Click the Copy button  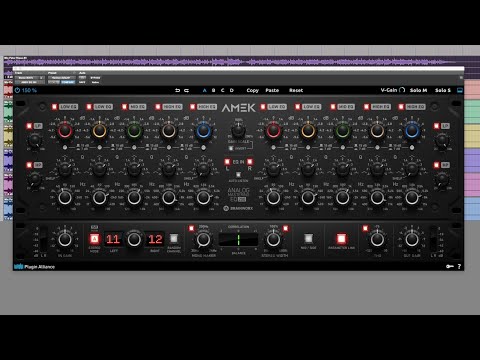(x=253, y=90)
